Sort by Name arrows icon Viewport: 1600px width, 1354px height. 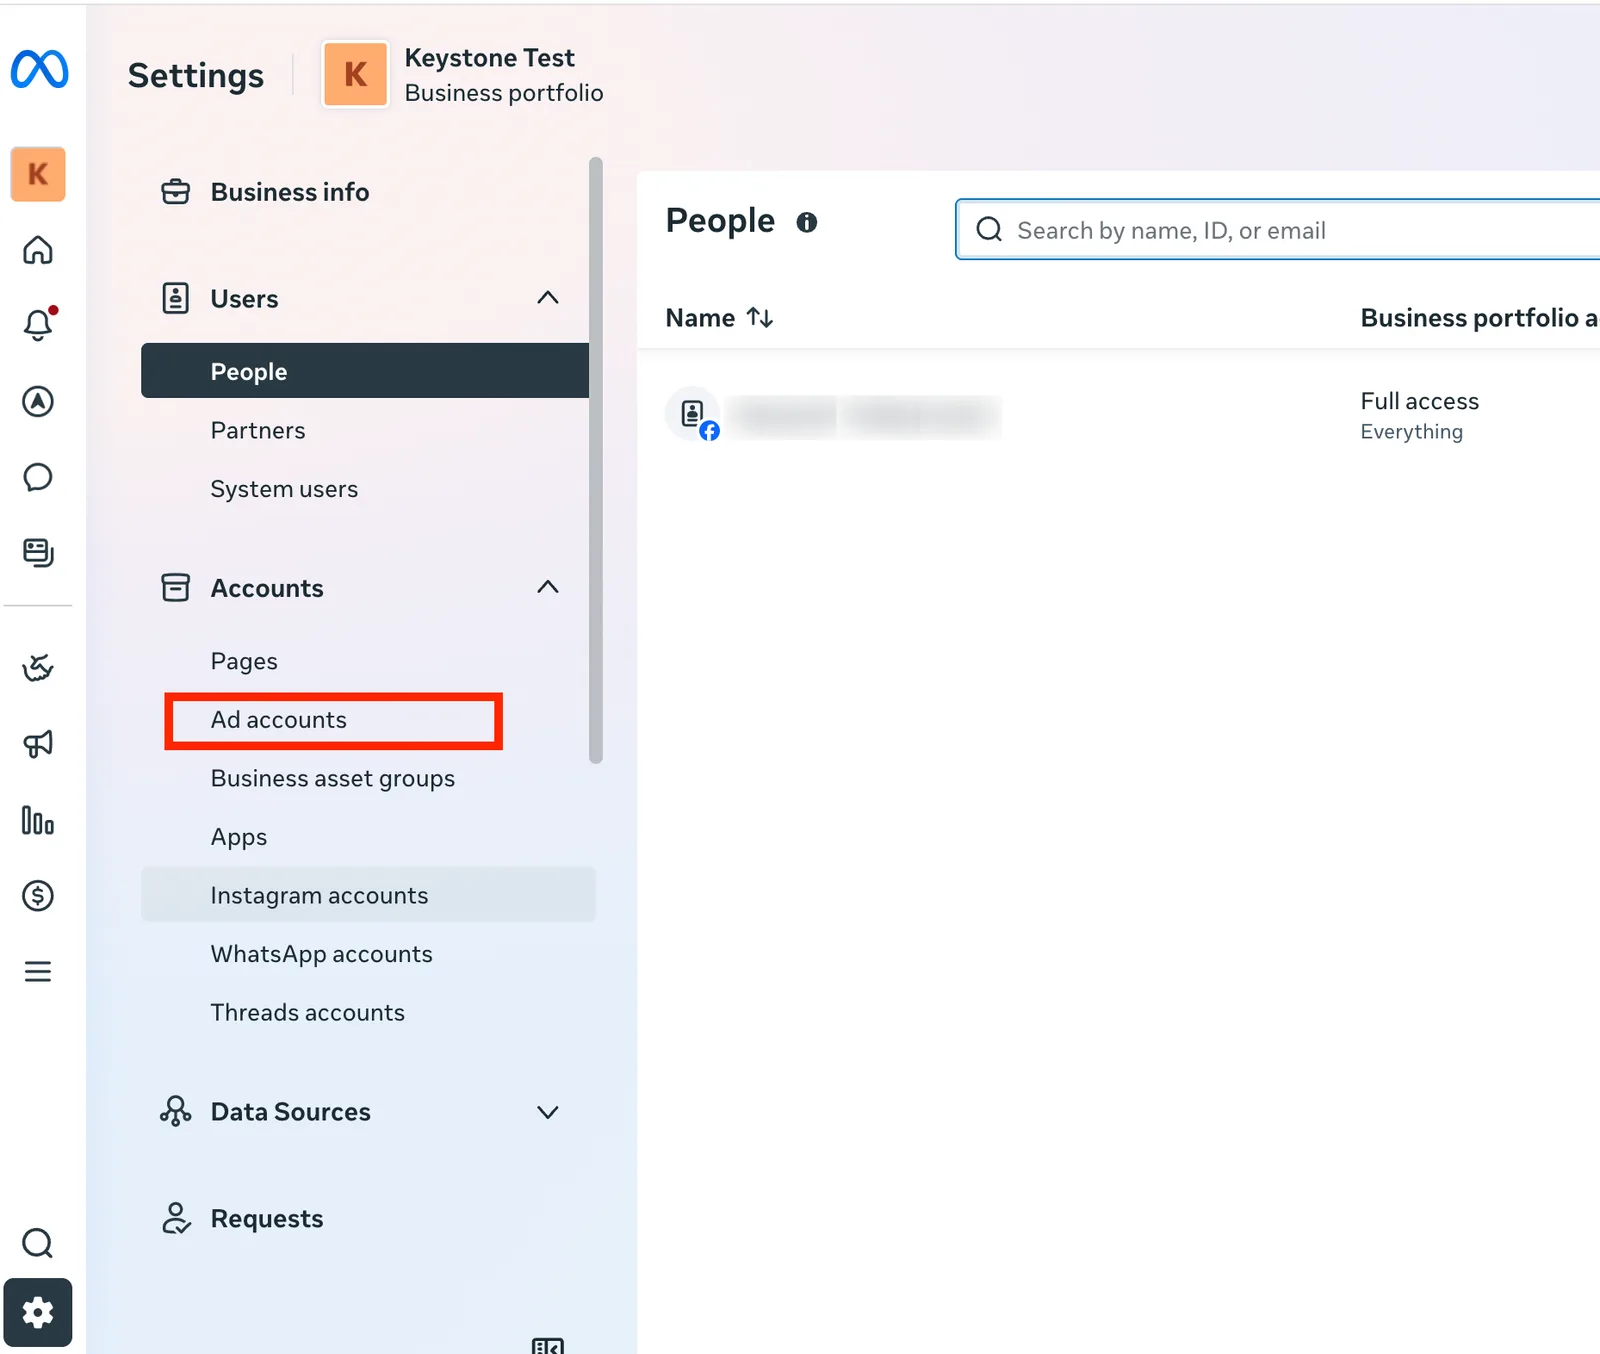[760, 318]
